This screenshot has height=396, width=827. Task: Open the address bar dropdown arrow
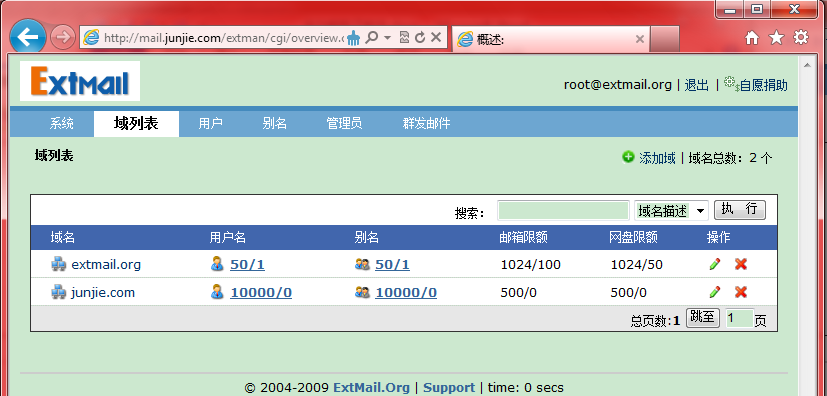[x=388, y=37]
